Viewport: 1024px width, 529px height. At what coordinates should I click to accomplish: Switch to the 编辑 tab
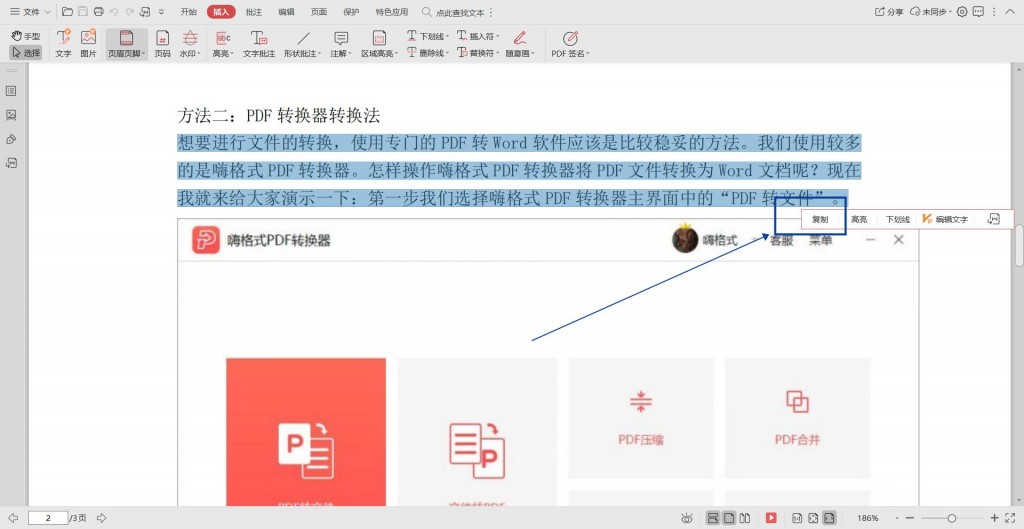coord(286,12)
